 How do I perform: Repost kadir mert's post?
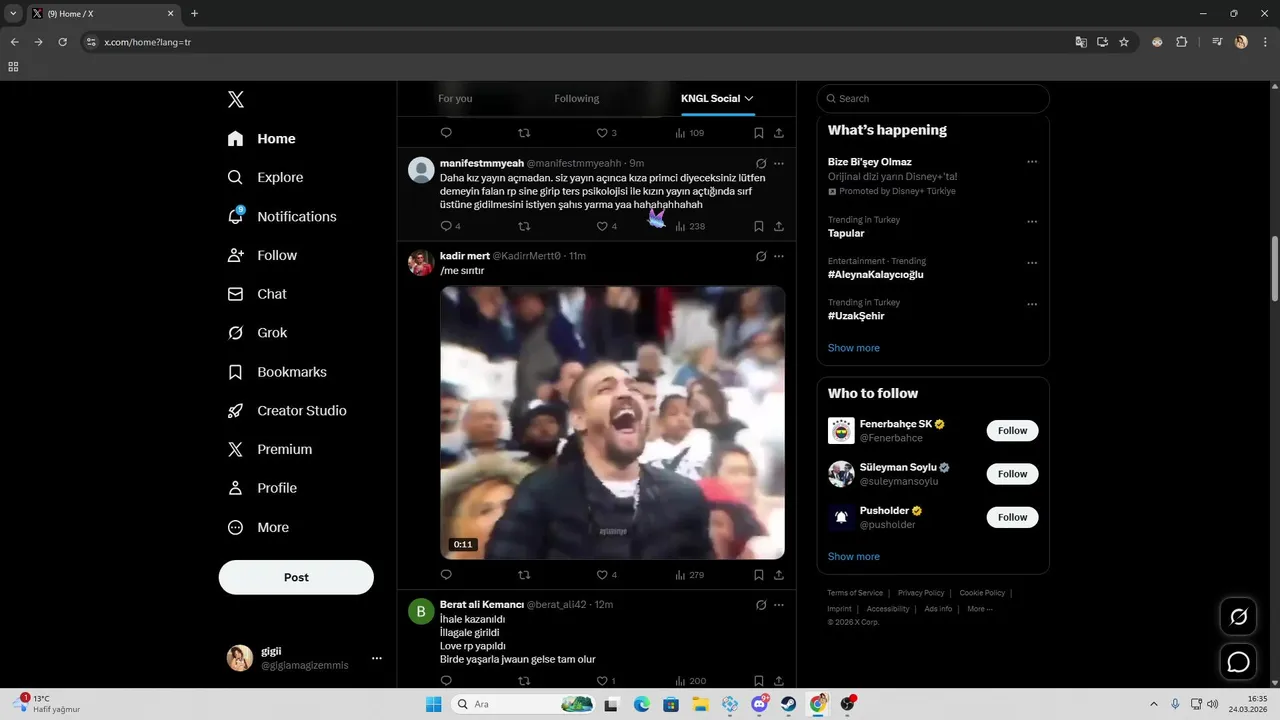click(524, 575)
